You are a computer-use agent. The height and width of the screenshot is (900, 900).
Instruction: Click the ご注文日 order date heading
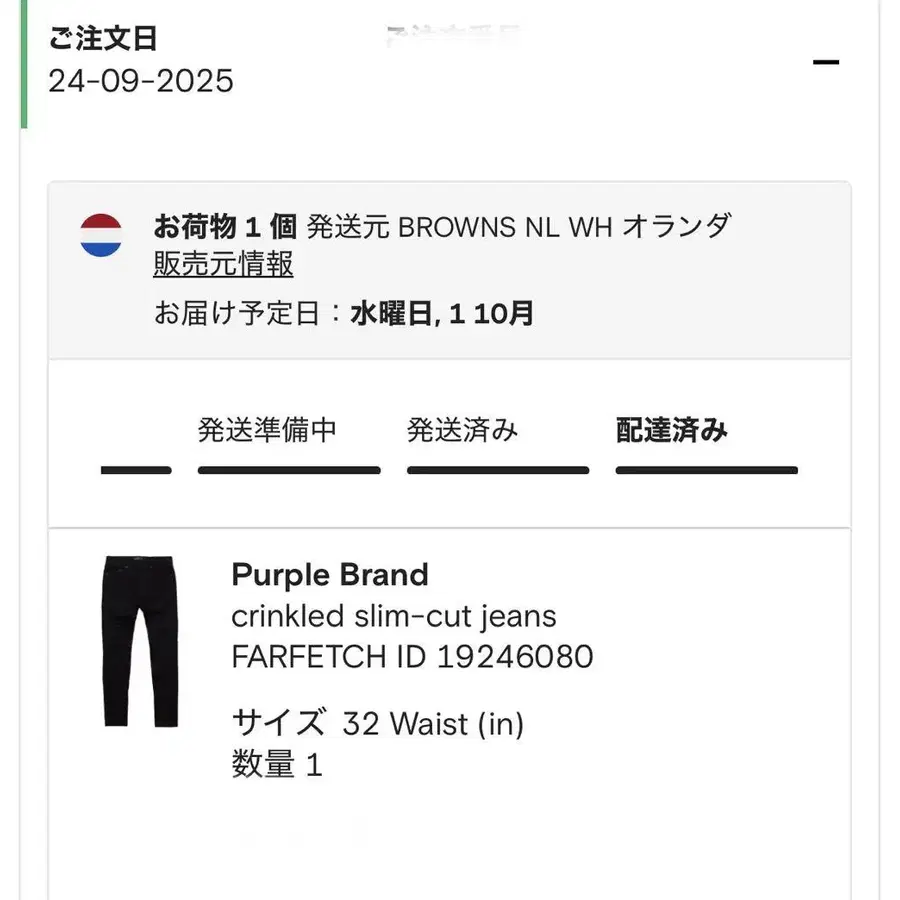(x=103, y=39)
